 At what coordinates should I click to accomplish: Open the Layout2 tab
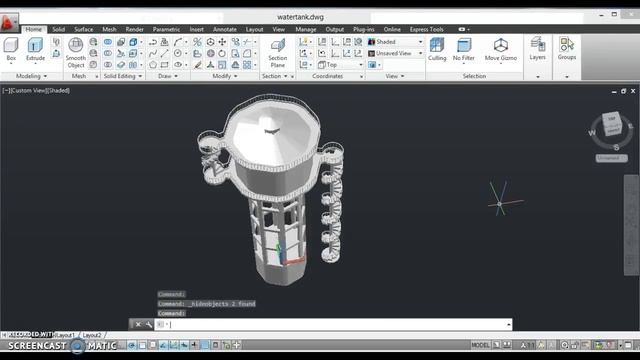pyautogui.click(x=91, y=335)
